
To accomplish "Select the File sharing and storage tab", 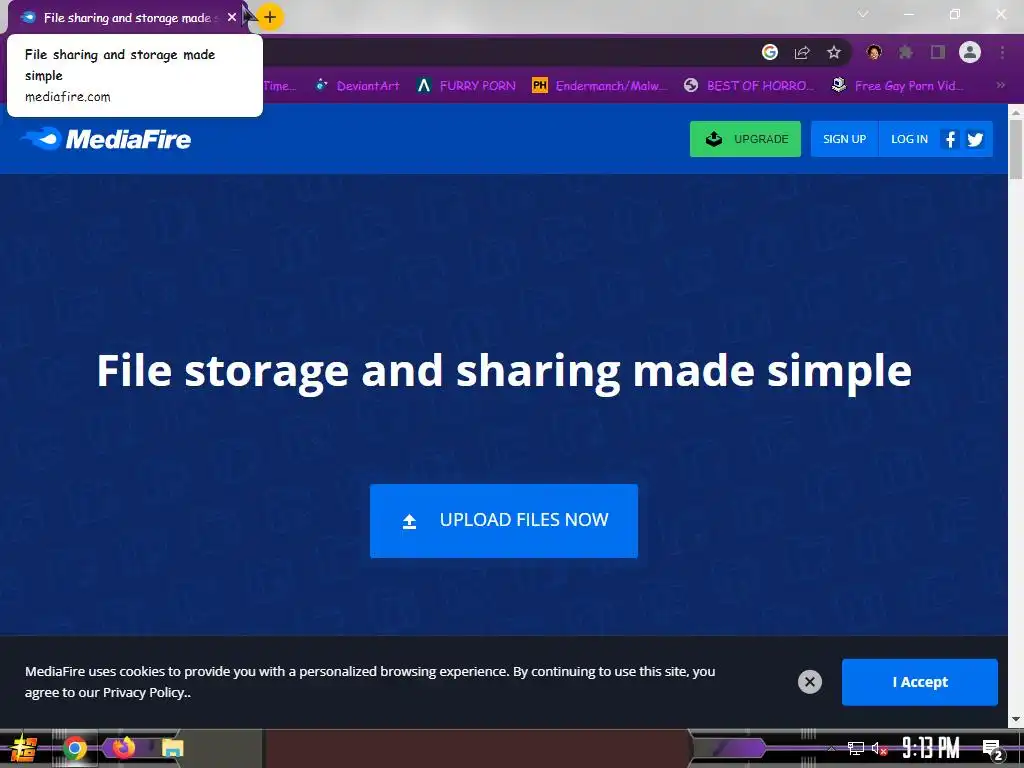I will pos(127,18).
